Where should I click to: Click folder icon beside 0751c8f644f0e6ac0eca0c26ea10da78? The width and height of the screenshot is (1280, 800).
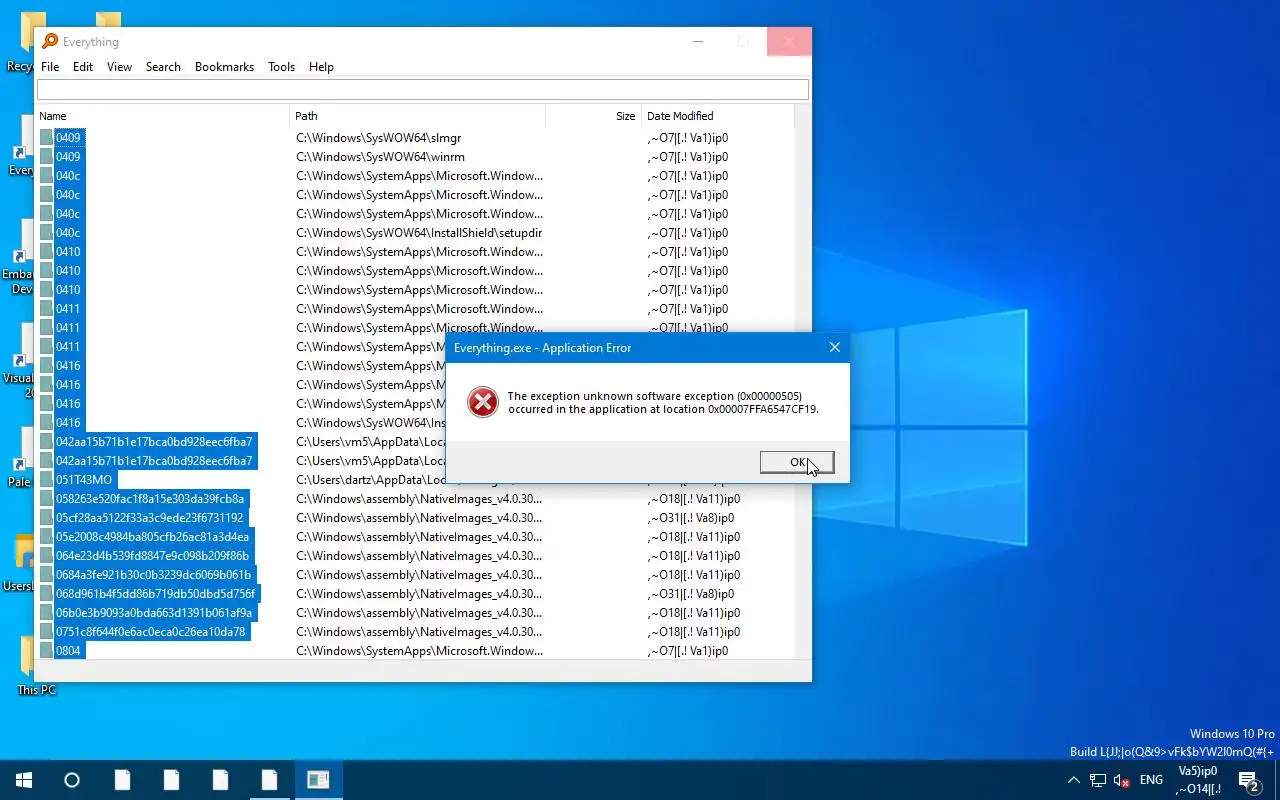[46, 632]
